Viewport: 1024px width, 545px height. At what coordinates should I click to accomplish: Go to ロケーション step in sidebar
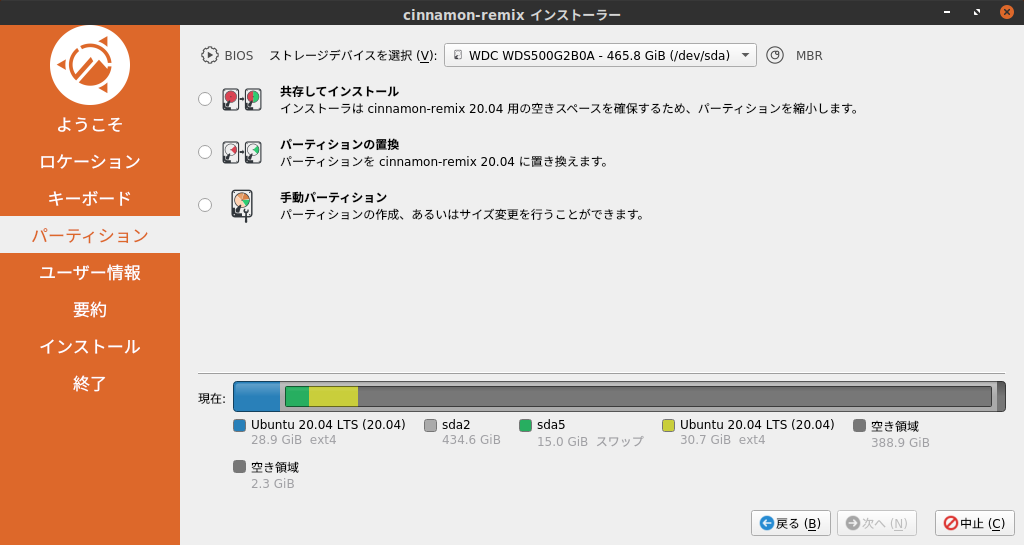[89, 161]
